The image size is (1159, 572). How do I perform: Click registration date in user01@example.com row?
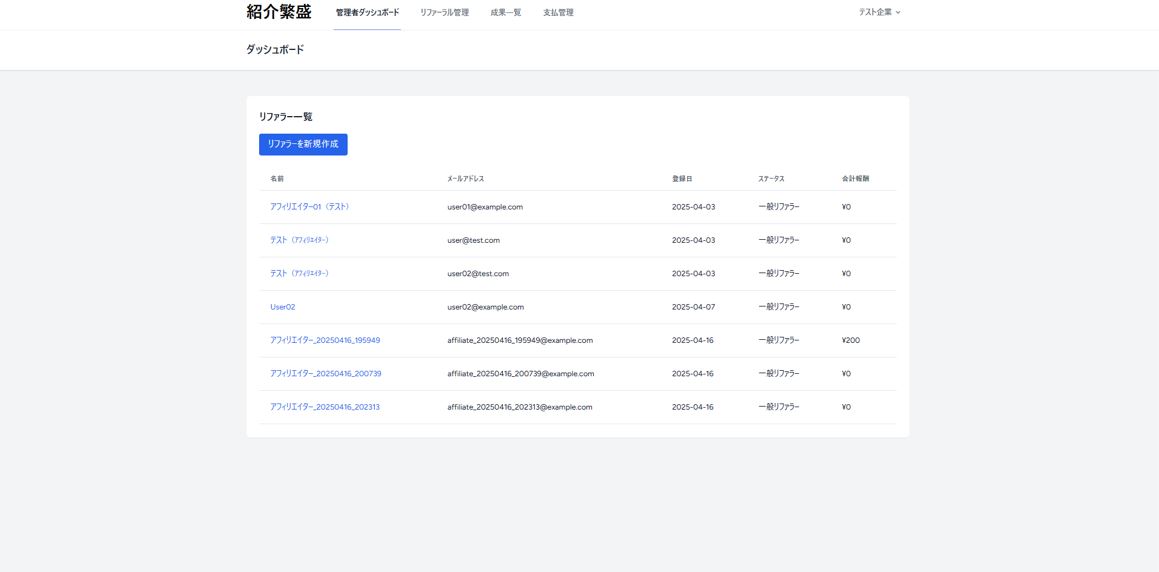[x=693, y=207]
